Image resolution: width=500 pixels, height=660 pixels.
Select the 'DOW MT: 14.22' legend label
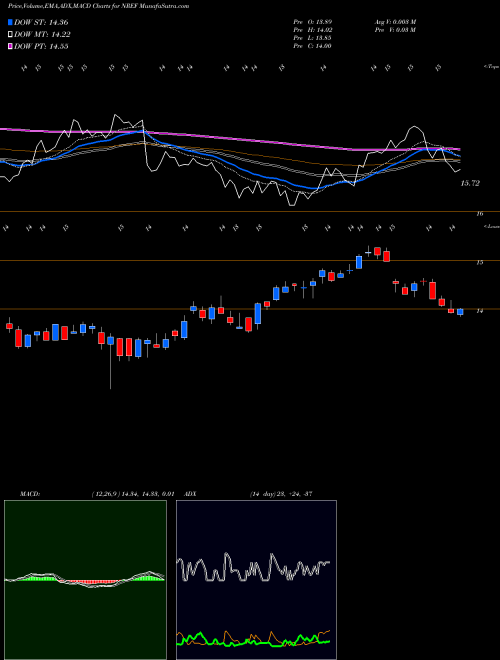tap(42, 35)
